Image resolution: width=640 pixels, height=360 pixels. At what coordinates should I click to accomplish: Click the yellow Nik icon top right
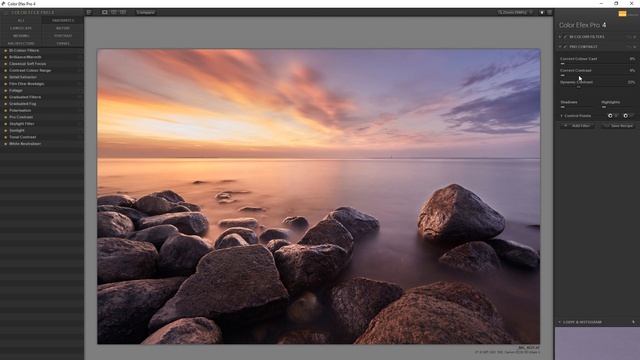622,14
